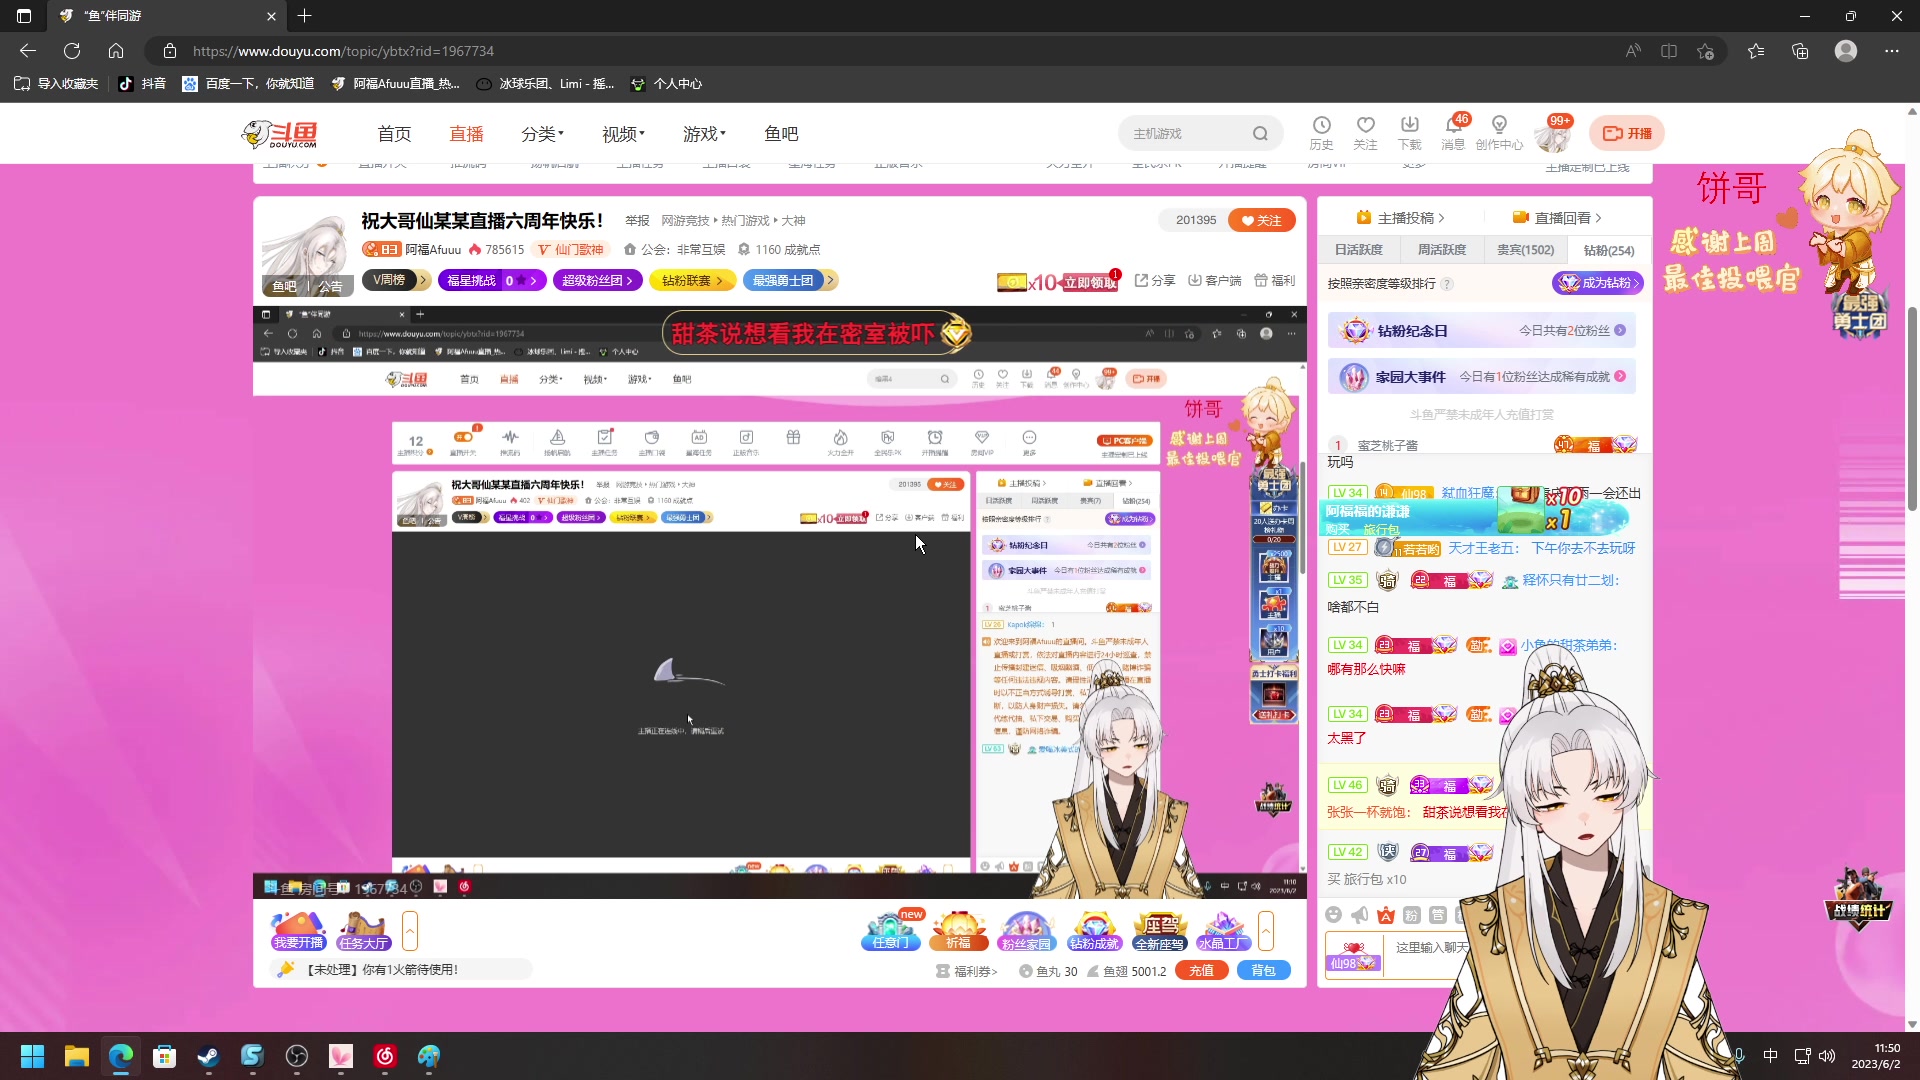Screen dimensions: 1920x1080
Task: Open the 游戏 dropdown in navigation
Action: point(704,134)
